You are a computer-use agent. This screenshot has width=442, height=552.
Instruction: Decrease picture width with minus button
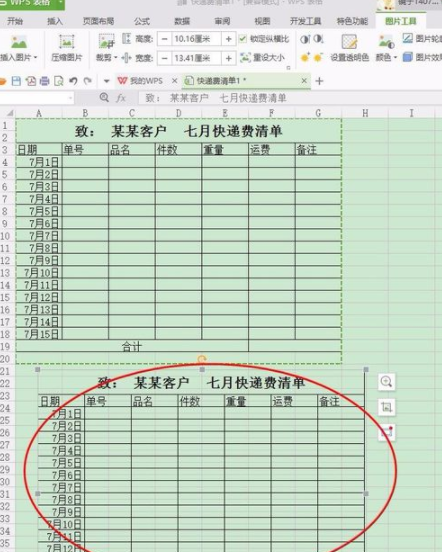[x=164, y=58]
